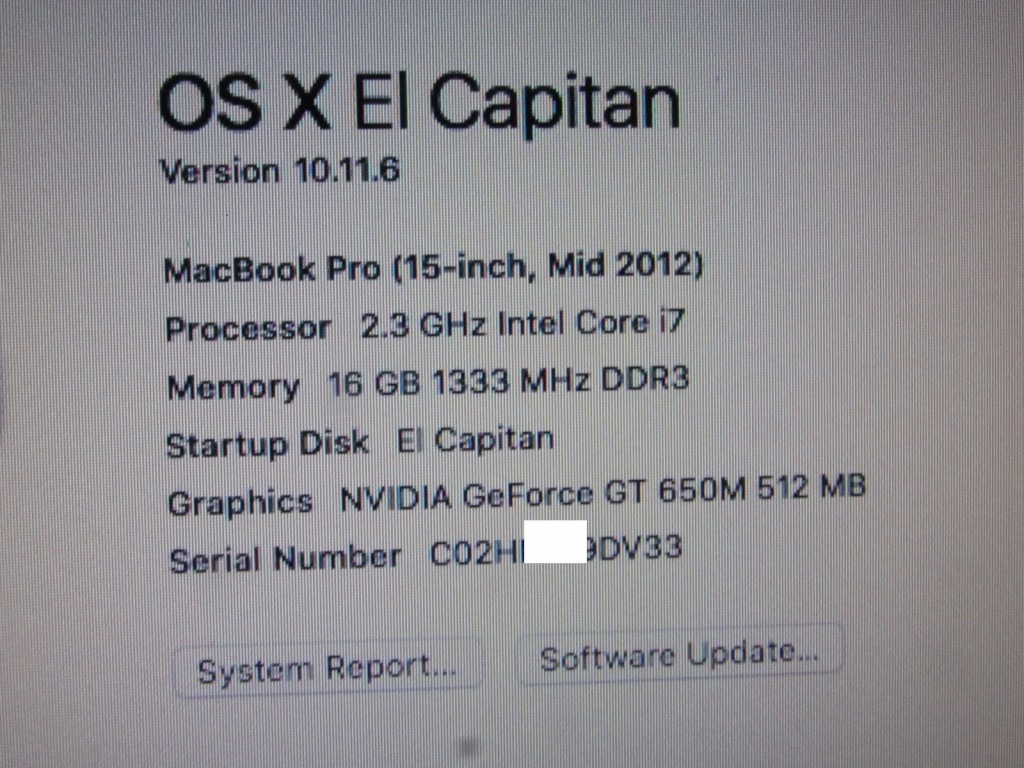Click the Memory label
Screen dimensions: 1024x768
(233, 388)
